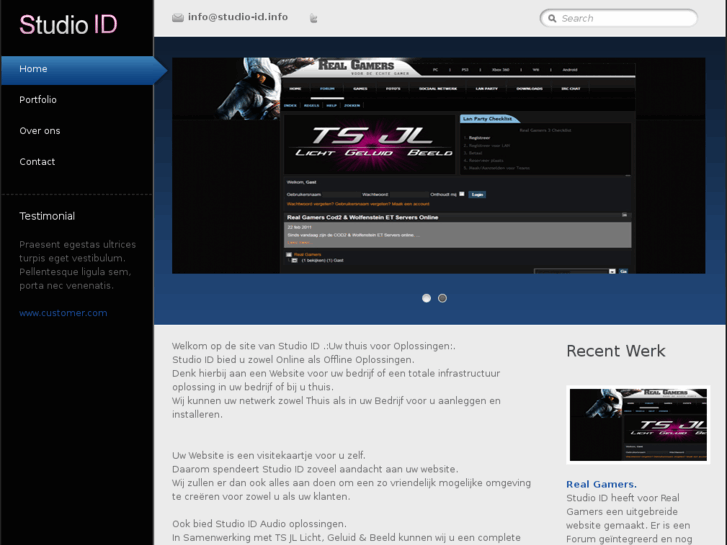Click the Recent Werk heading
Viewport: 727px width, 545px height.
point(616,351)
